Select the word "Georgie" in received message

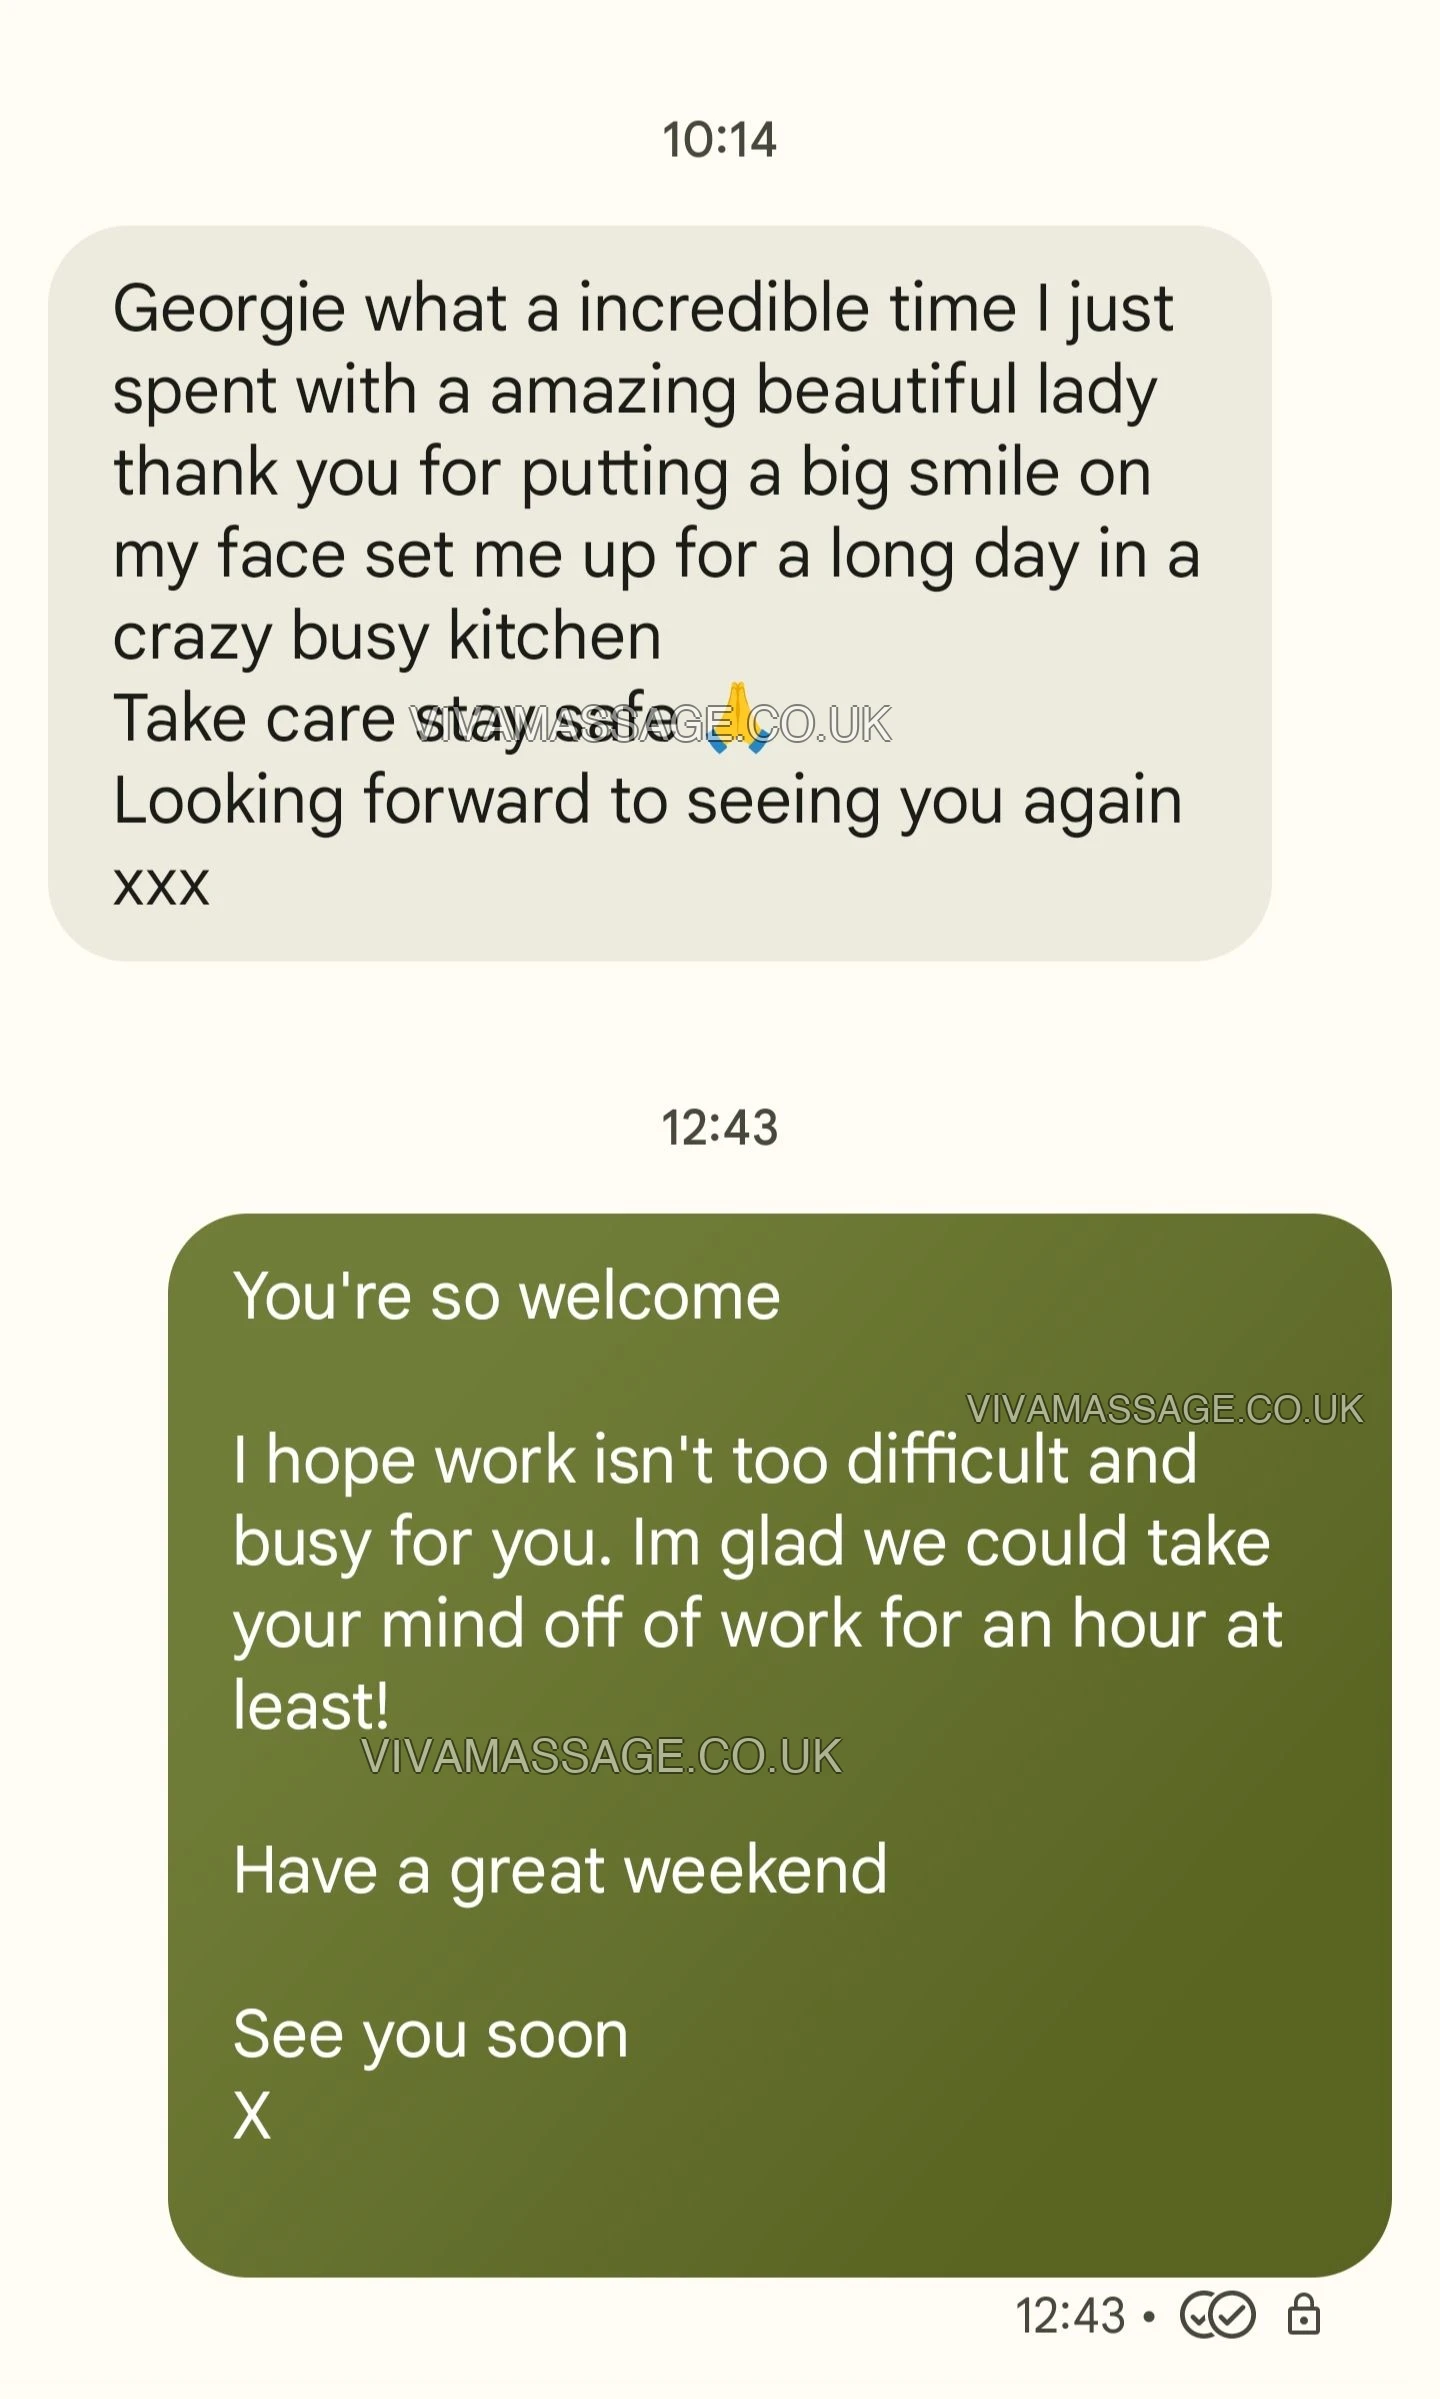coord(229,307)
